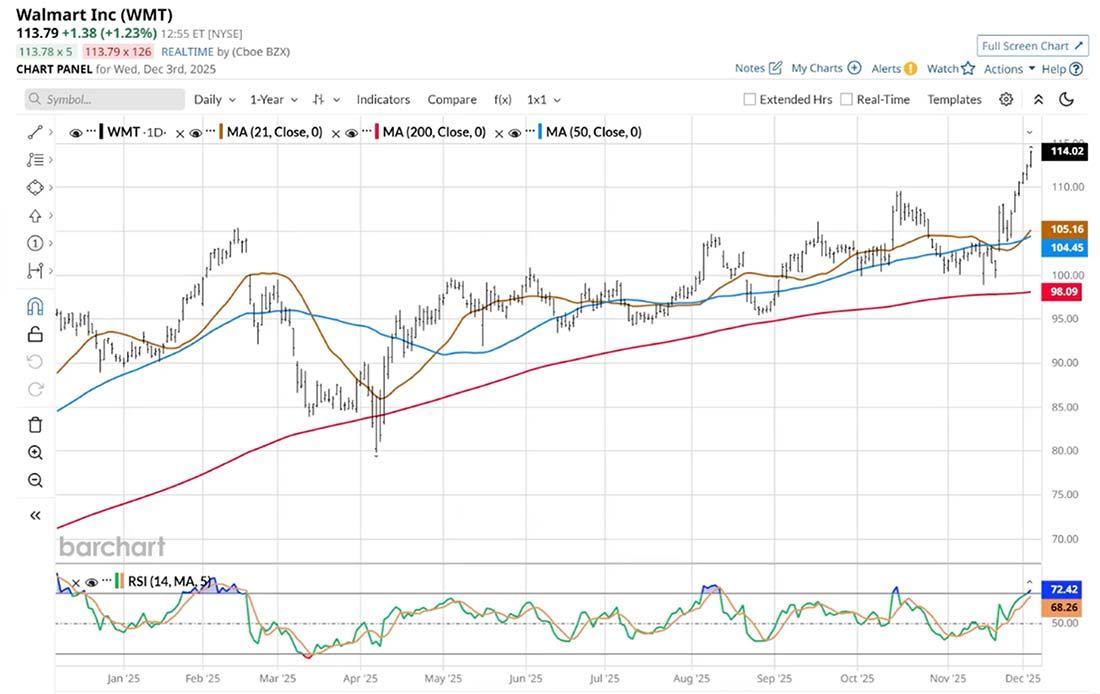Select the shapes drawing tool
Screen dimensions: 1100x694
(35, 187)
